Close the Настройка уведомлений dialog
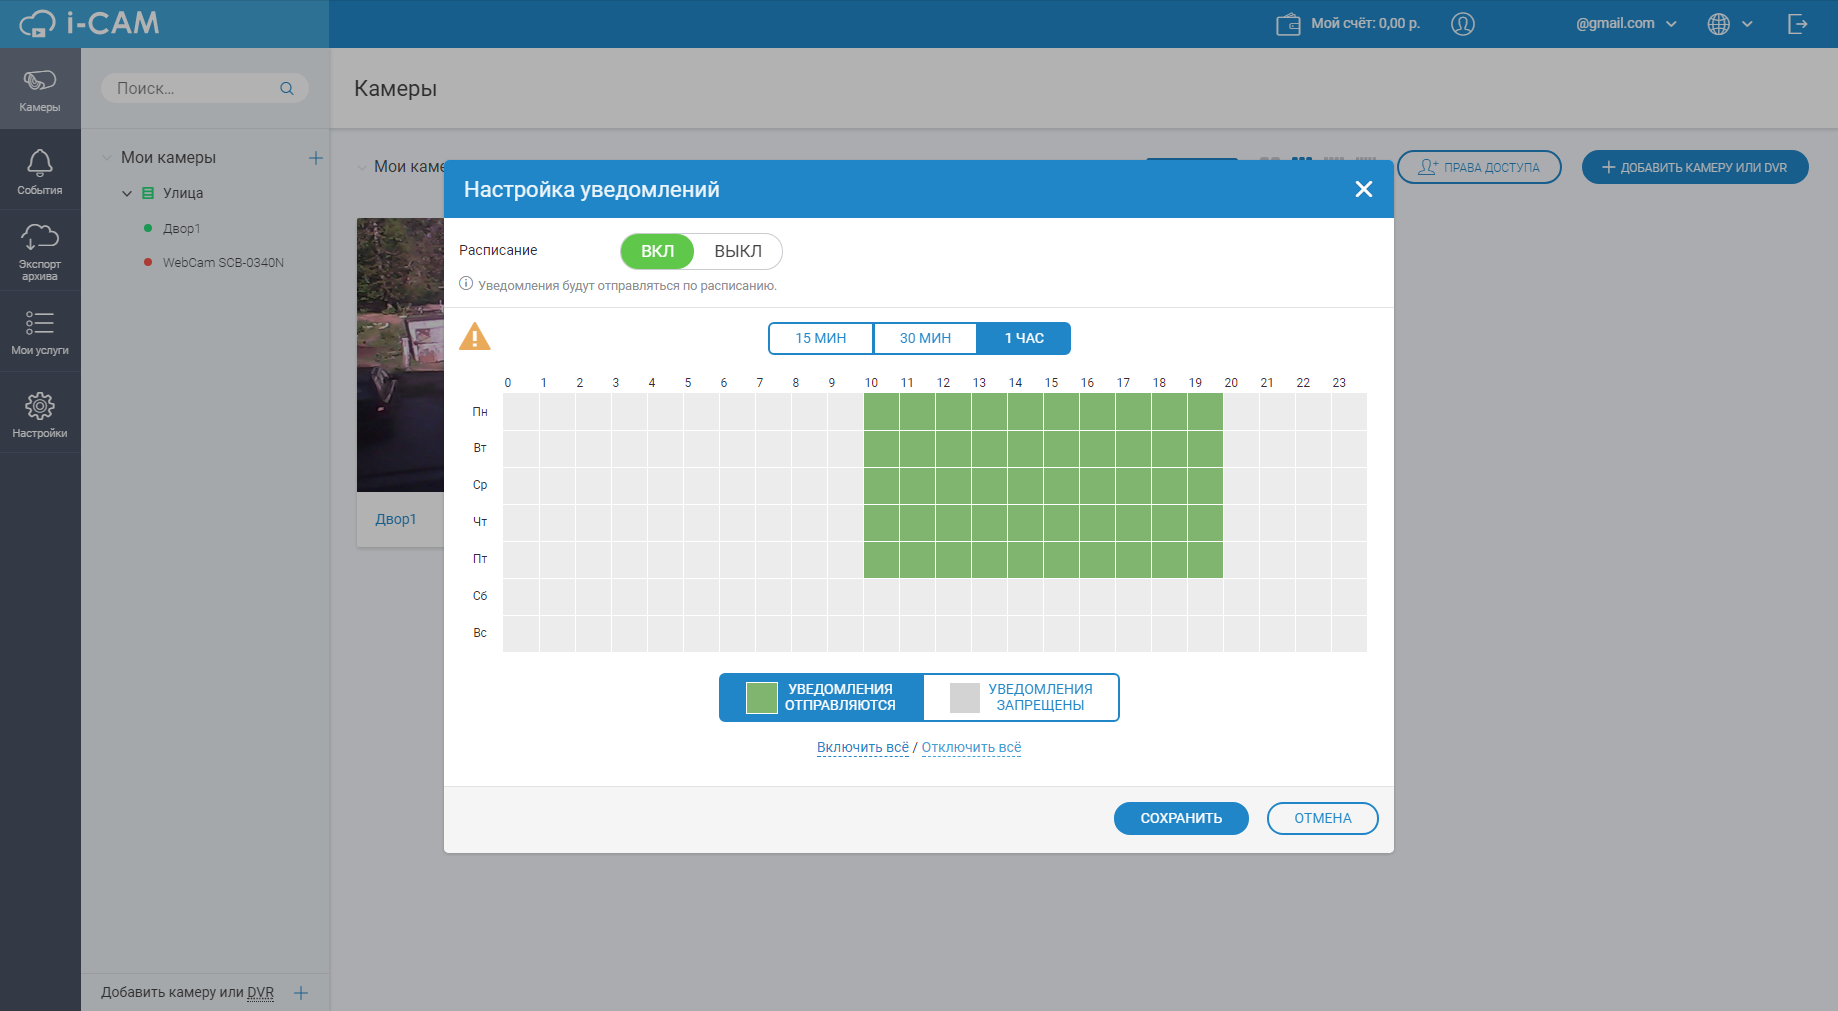Screen dimensions: 1838x1011 click(x=1363, y=189)
